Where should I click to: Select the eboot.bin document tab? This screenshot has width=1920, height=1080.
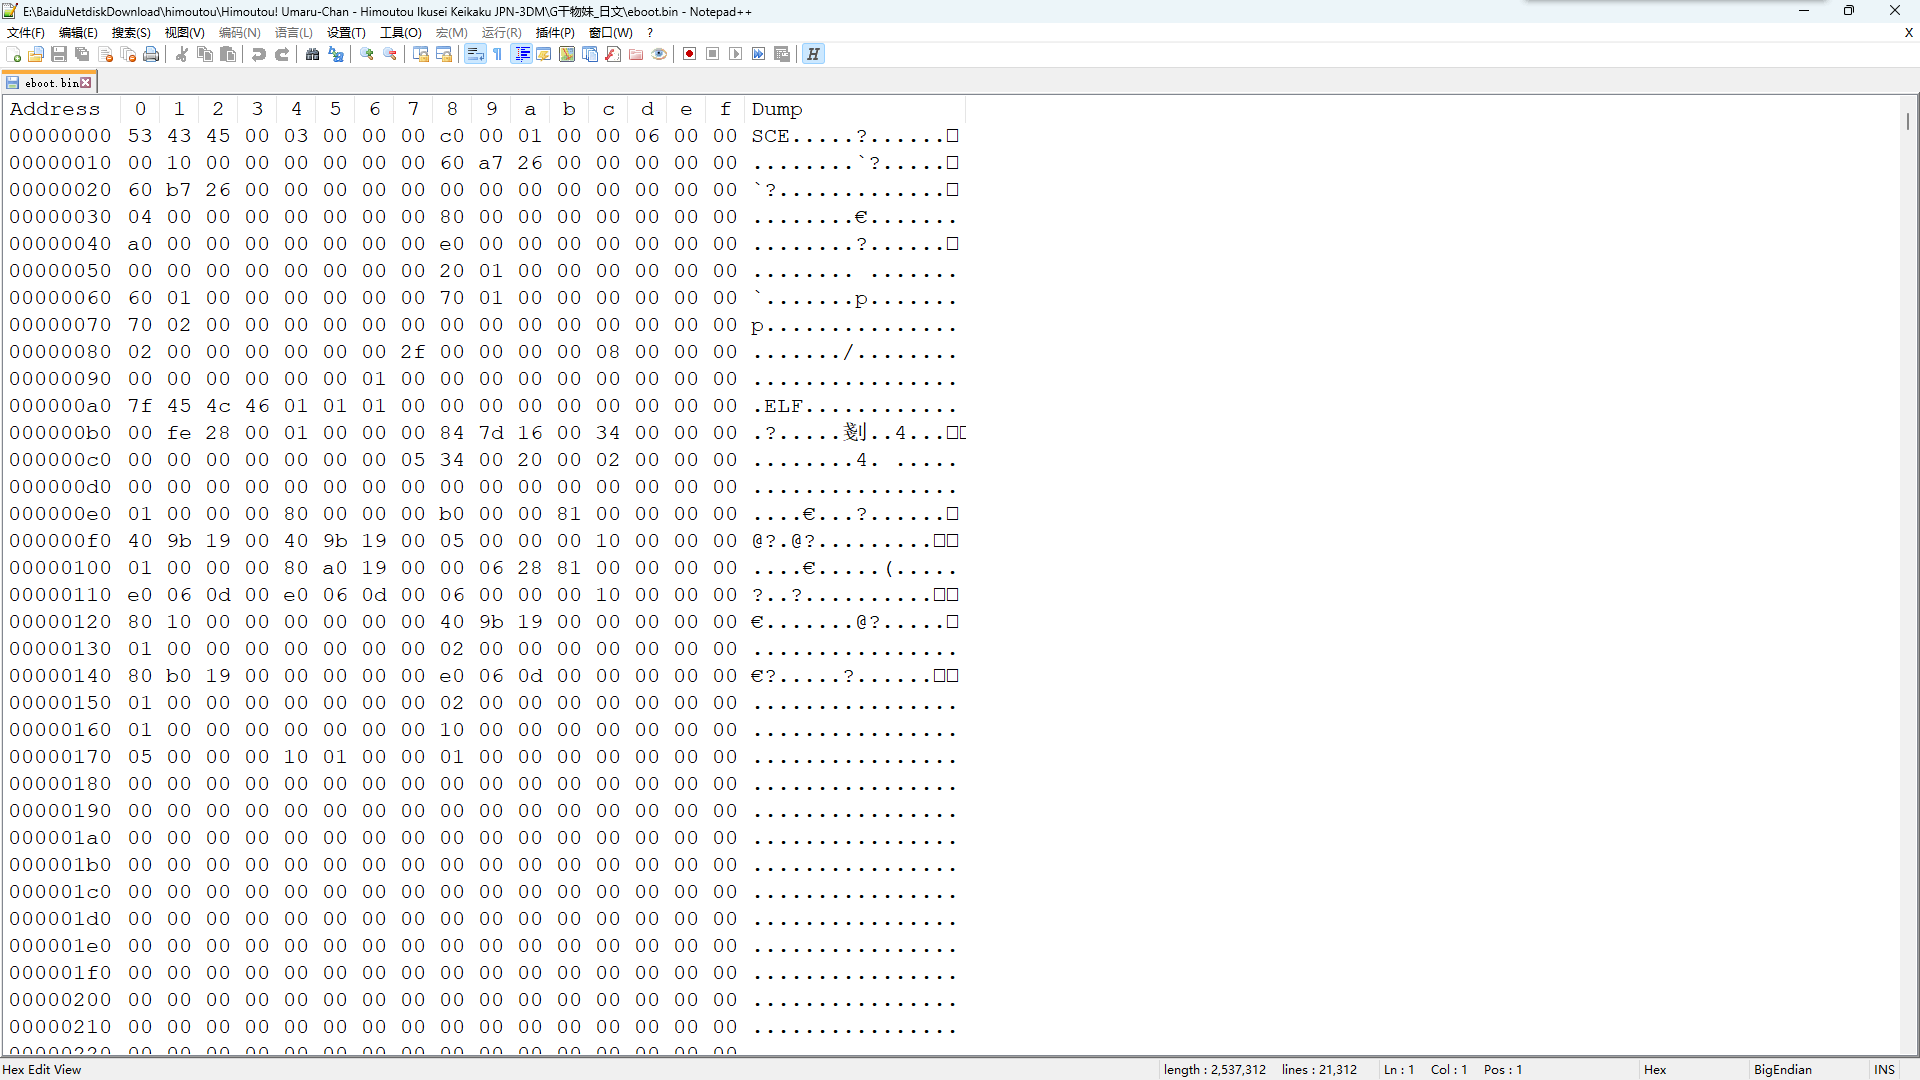tap(48, 83)
